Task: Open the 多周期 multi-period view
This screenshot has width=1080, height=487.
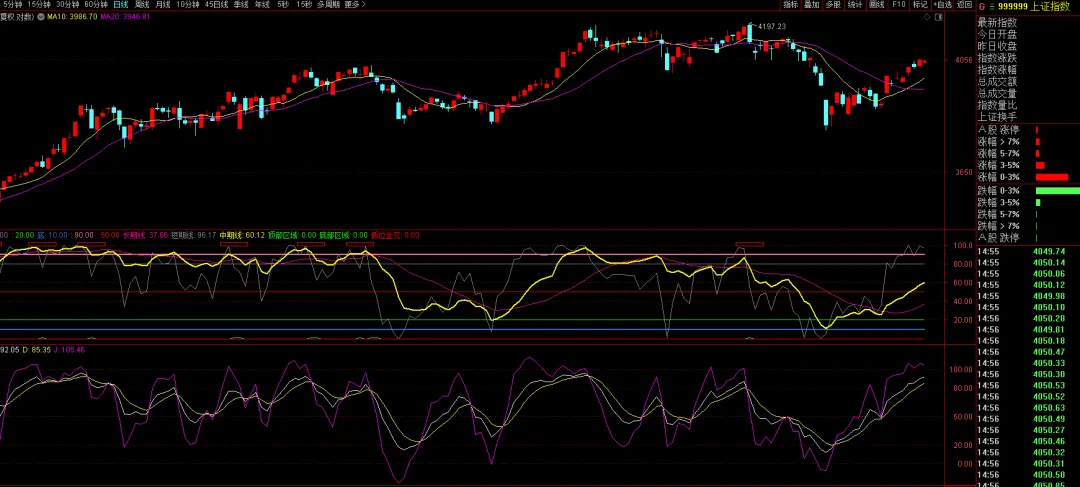Action: pyautogui.click(x=329, y=4)
